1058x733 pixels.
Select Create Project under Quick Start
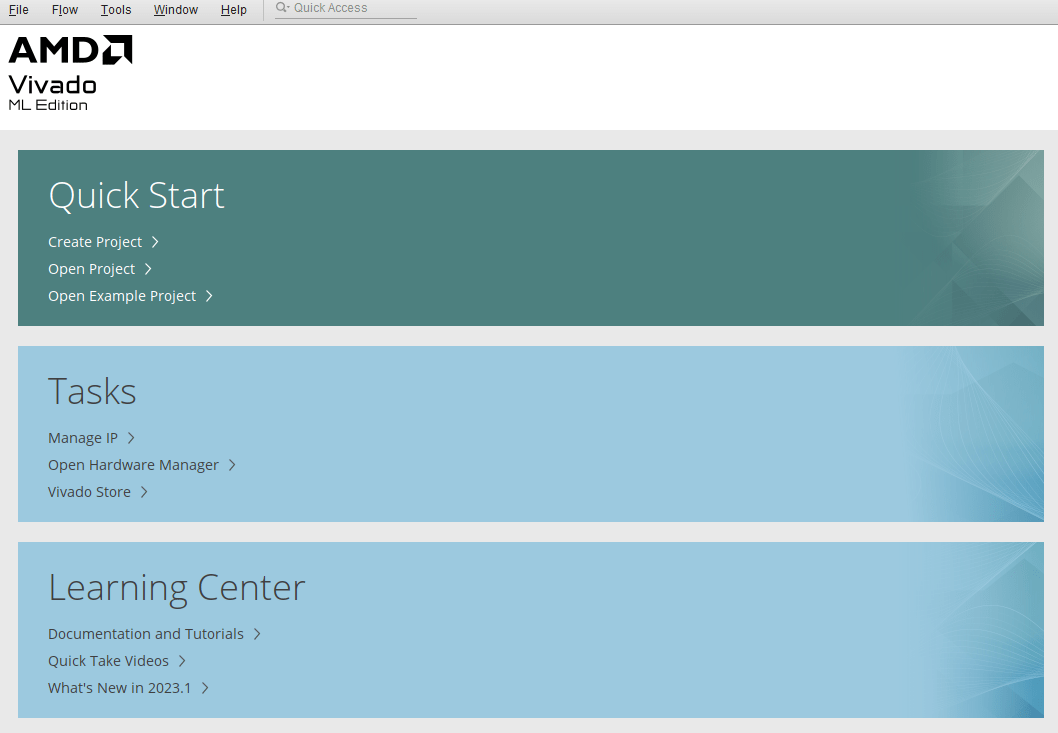coord(95,241)
